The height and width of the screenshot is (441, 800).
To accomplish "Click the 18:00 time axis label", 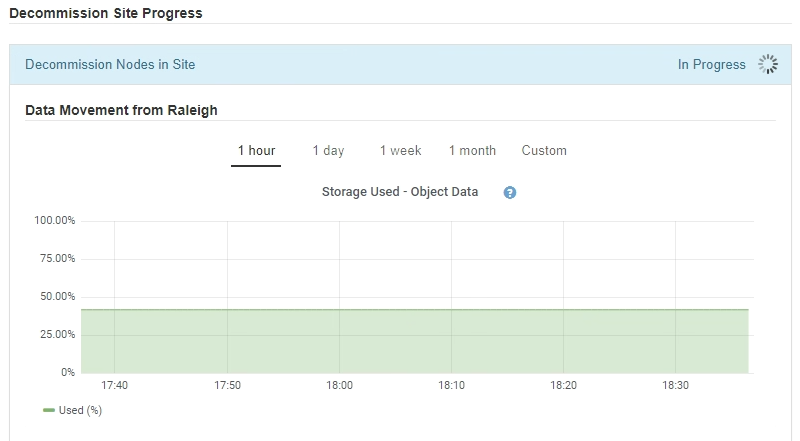I will tap(340, 385).
